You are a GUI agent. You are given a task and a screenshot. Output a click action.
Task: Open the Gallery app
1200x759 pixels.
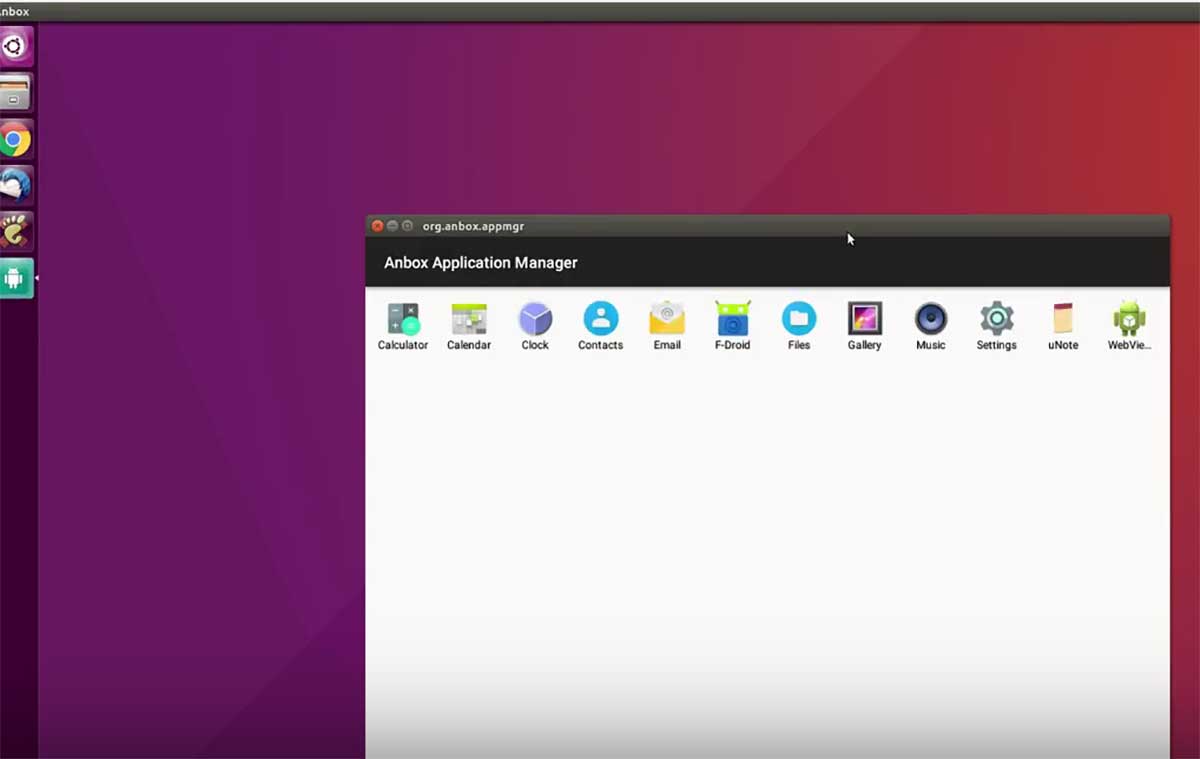[x=864, y=318]
